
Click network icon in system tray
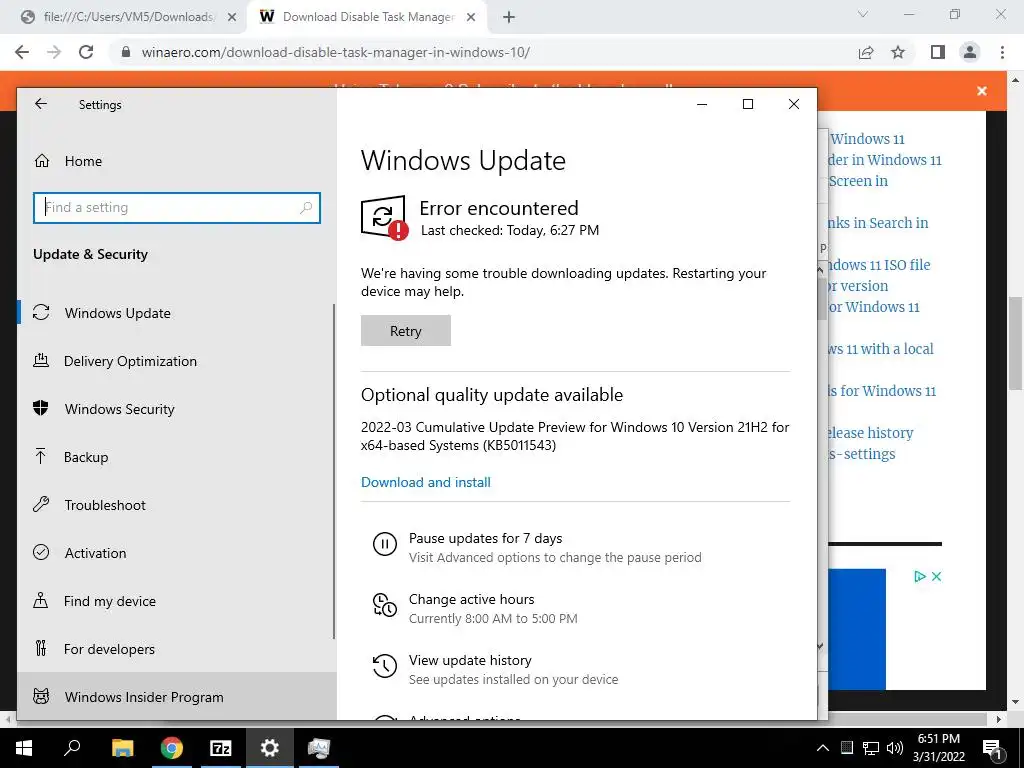871,748
